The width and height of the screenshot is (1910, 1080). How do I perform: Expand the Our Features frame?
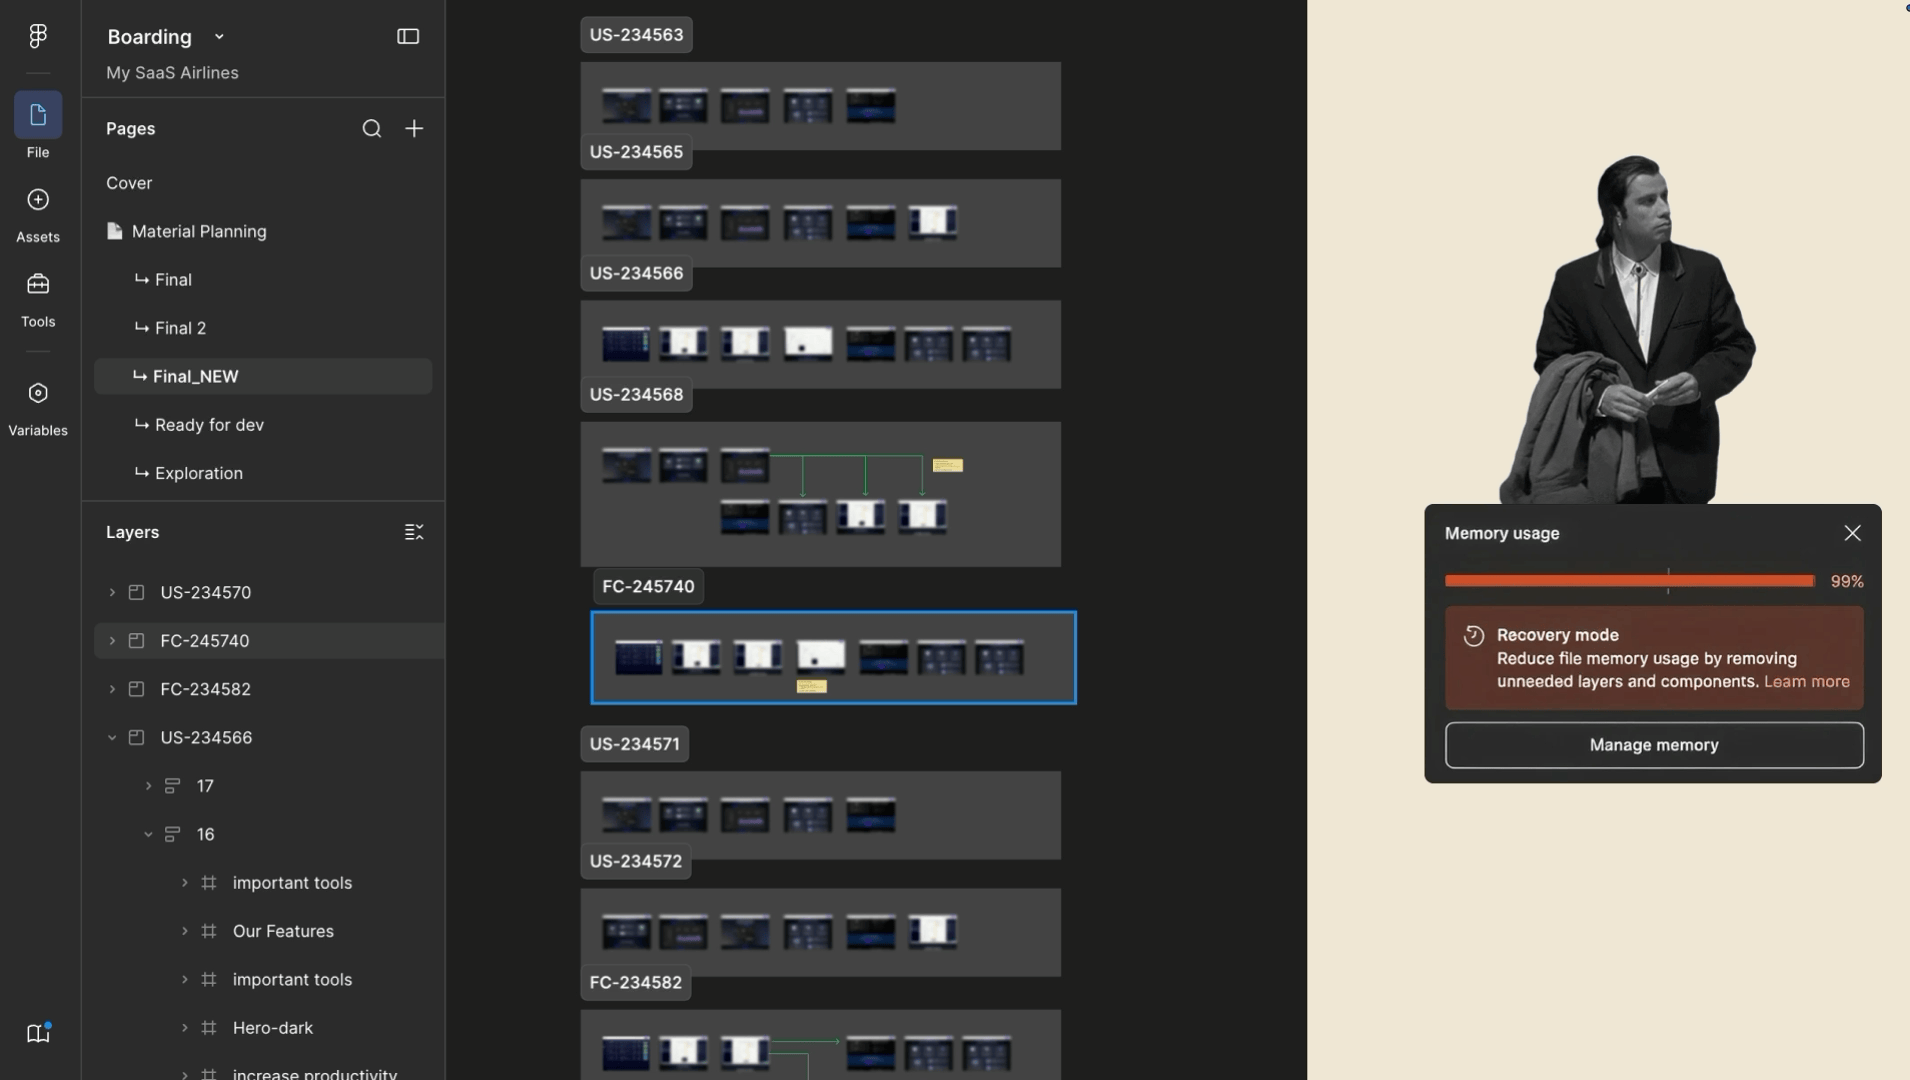184,931
